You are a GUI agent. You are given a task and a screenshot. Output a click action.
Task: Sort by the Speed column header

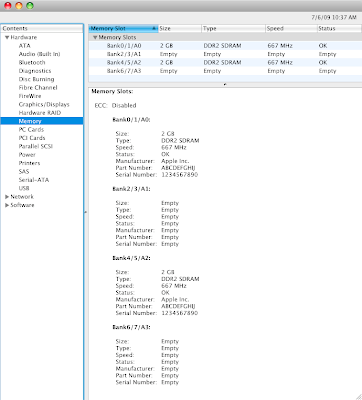coord(291,29)
